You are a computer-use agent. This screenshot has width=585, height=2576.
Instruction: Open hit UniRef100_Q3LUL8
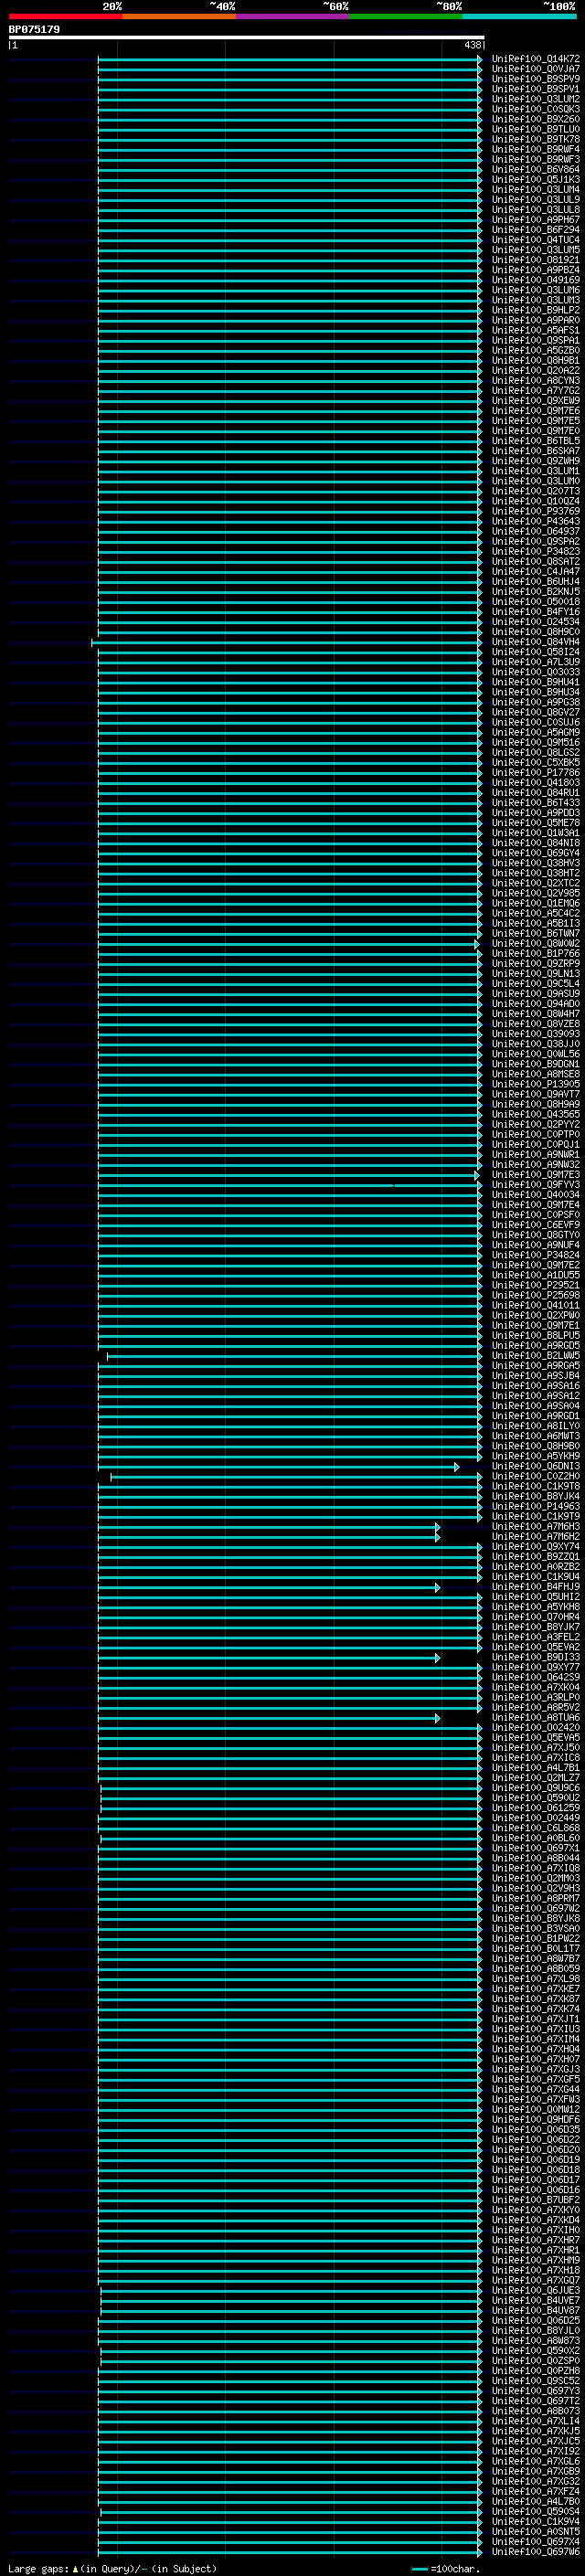coord(536,210)
